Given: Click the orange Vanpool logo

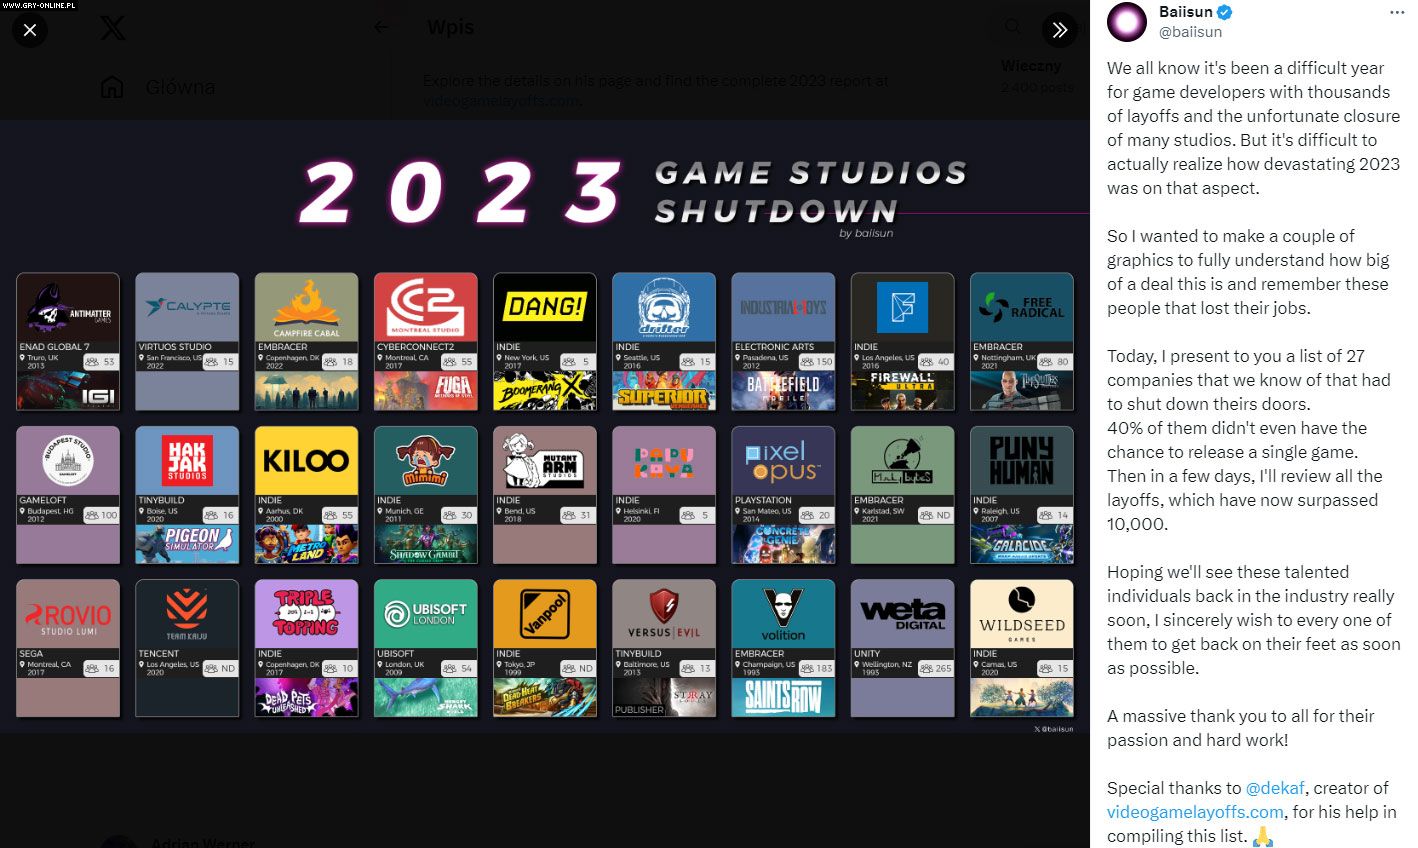Looking at the screenshot, I should (x=545, y=614).
